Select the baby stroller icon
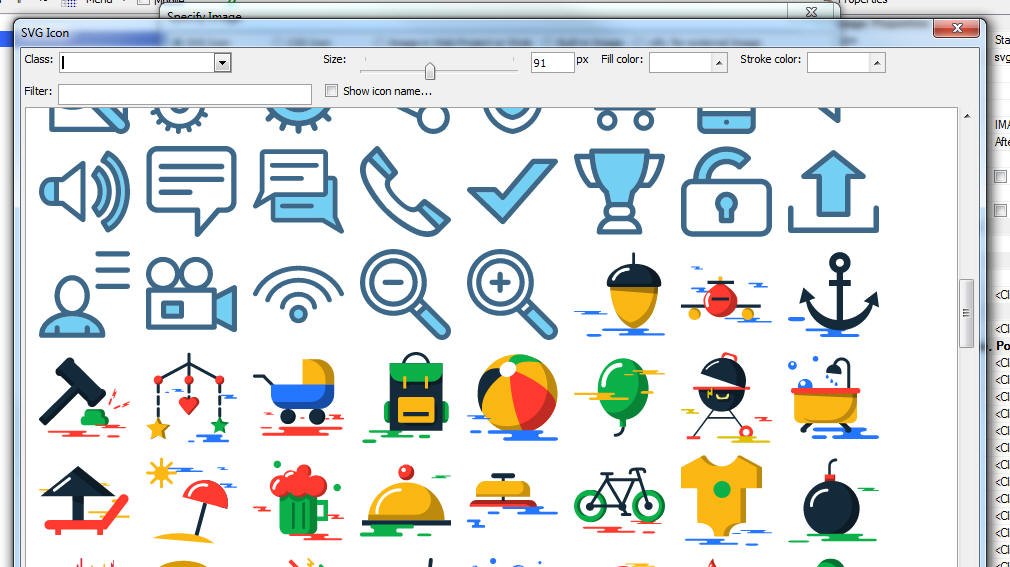Image resolution: width=1010 pixels, height=567 pixels. pos(298,398)
